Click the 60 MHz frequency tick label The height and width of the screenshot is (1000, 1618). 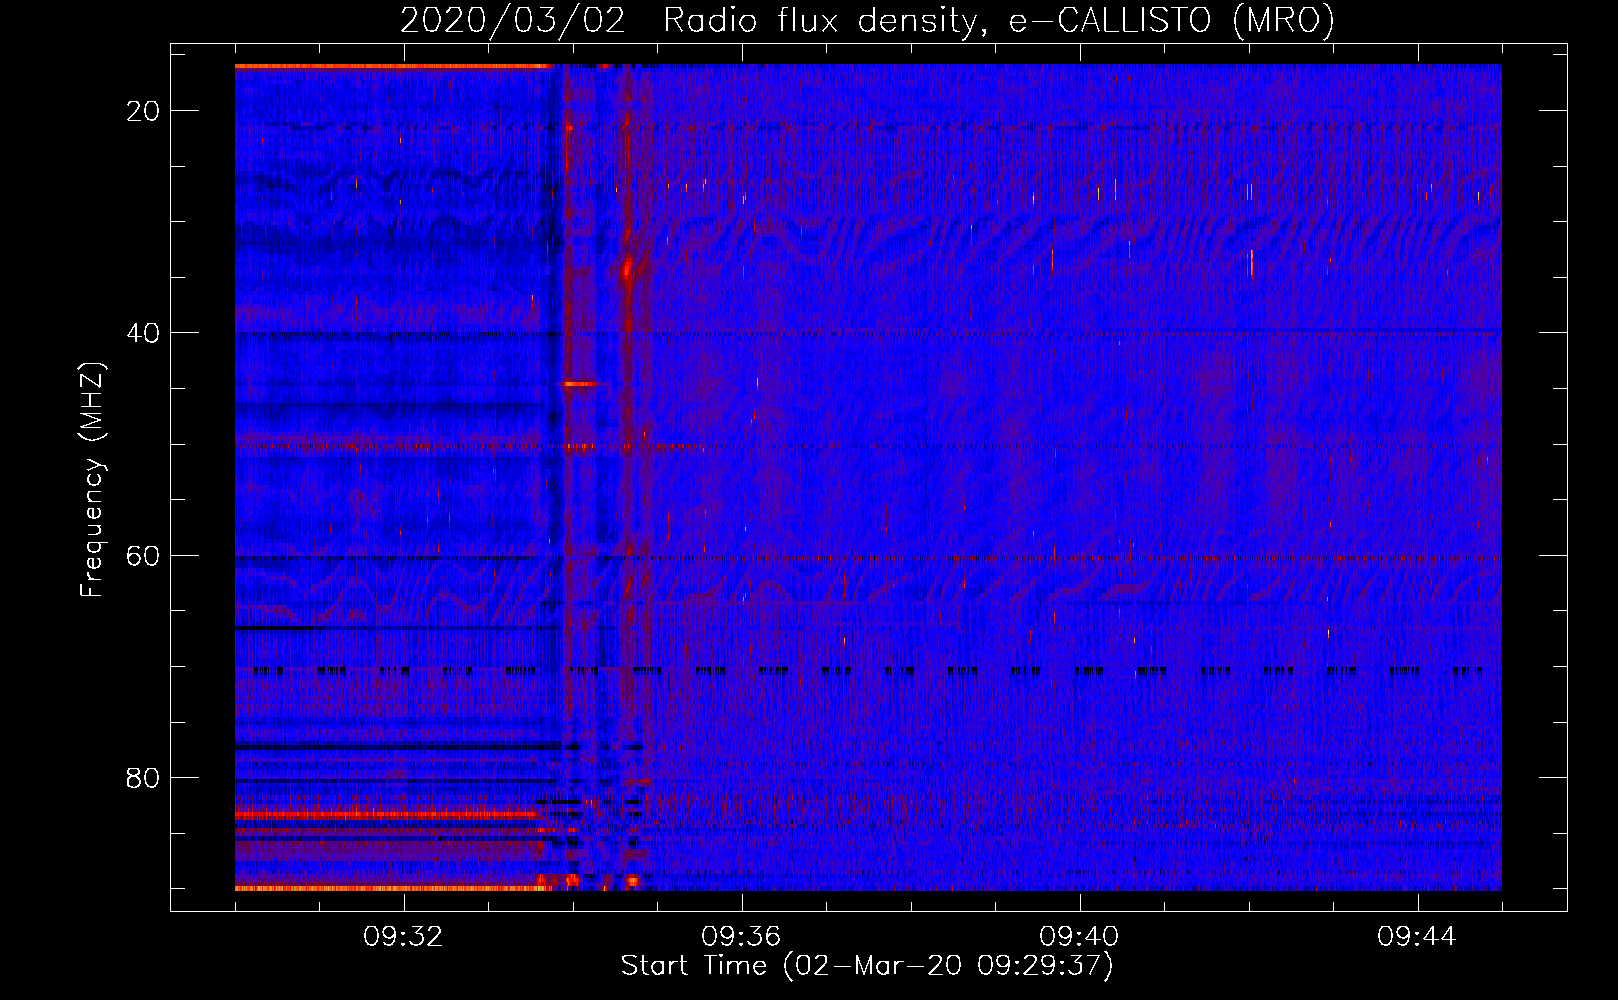144,555
